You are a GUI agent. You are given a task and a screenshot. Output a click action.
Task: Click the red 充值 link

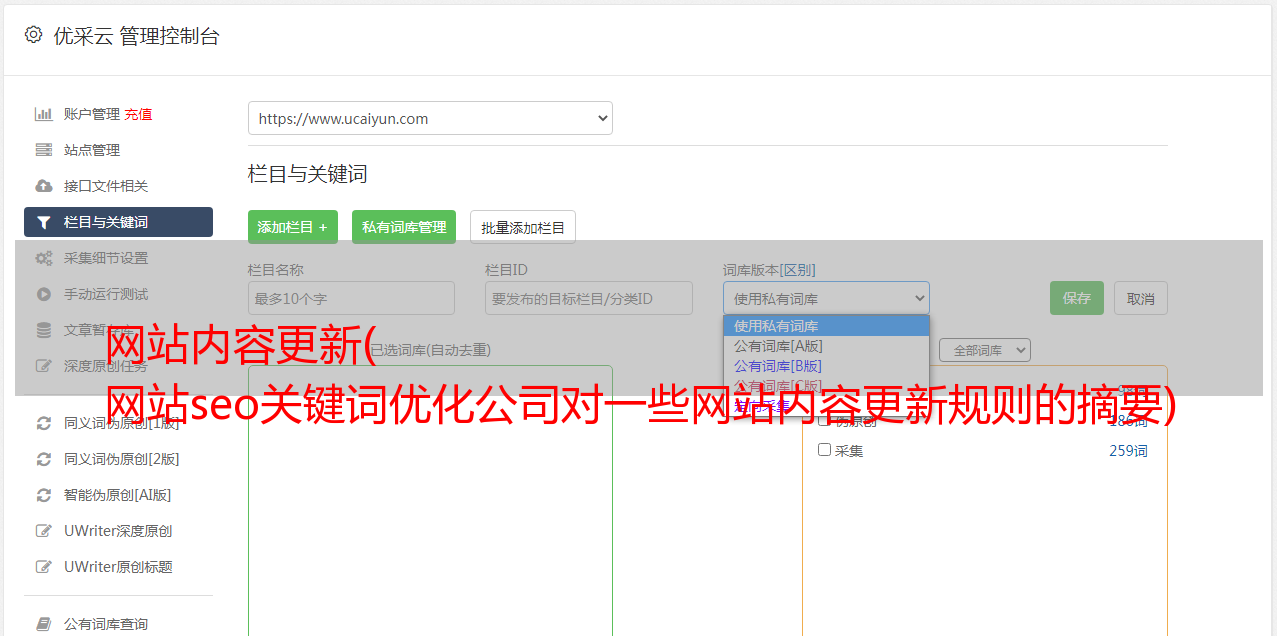click(x=138, y=114)
